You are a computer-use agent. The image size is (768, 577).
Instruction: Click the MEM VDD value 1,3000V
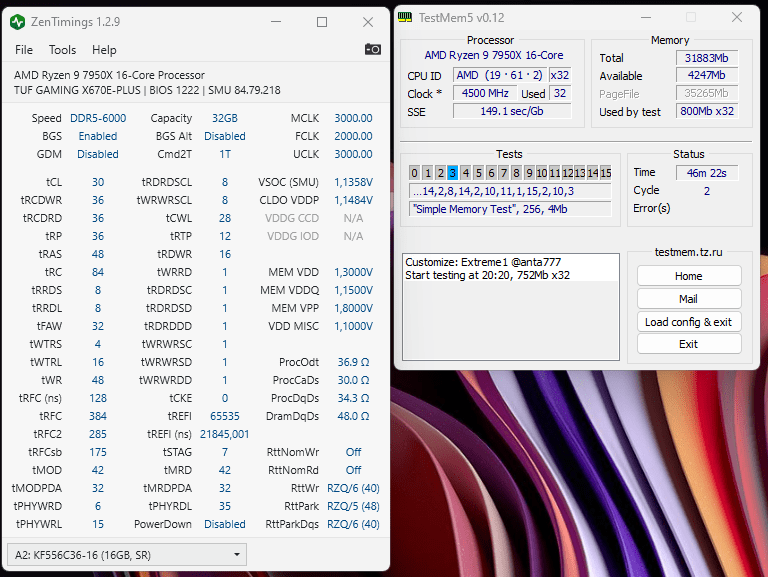353,272
